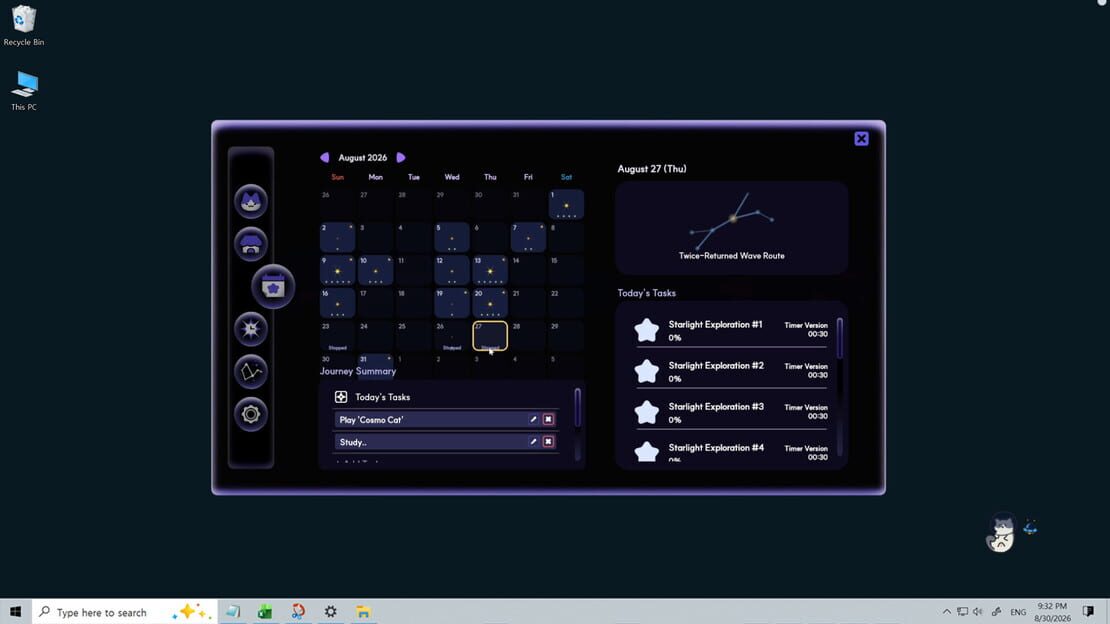Open the cat profile sidebar icon

251,202
